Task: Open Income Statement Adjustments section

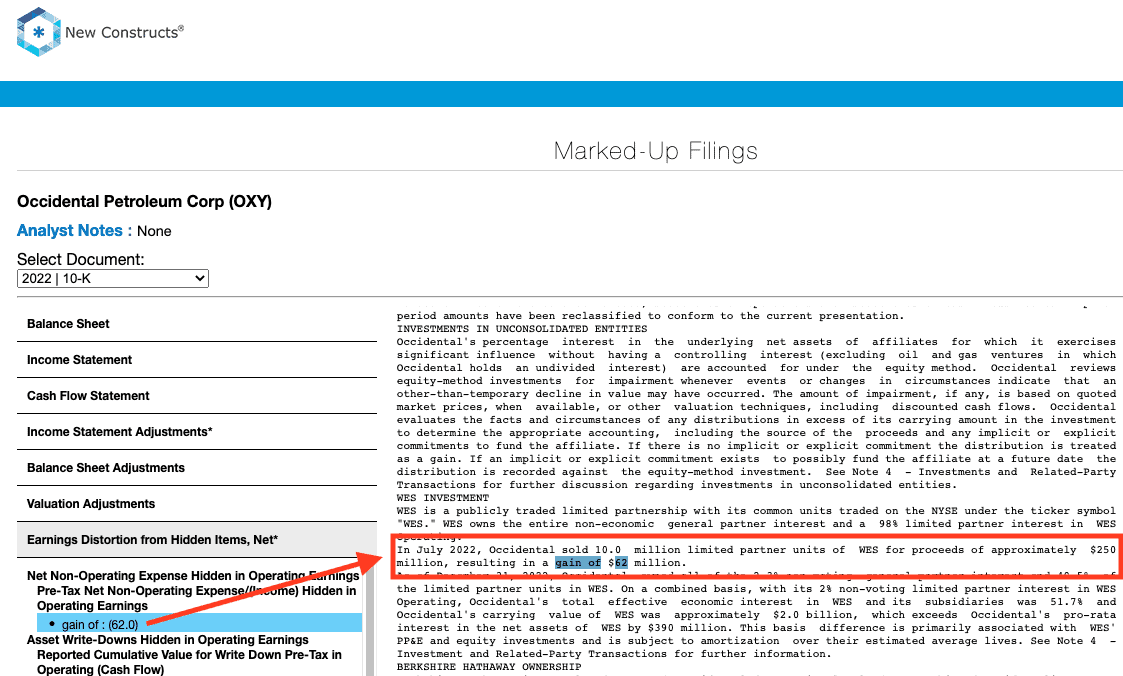Action: point(197,432)
